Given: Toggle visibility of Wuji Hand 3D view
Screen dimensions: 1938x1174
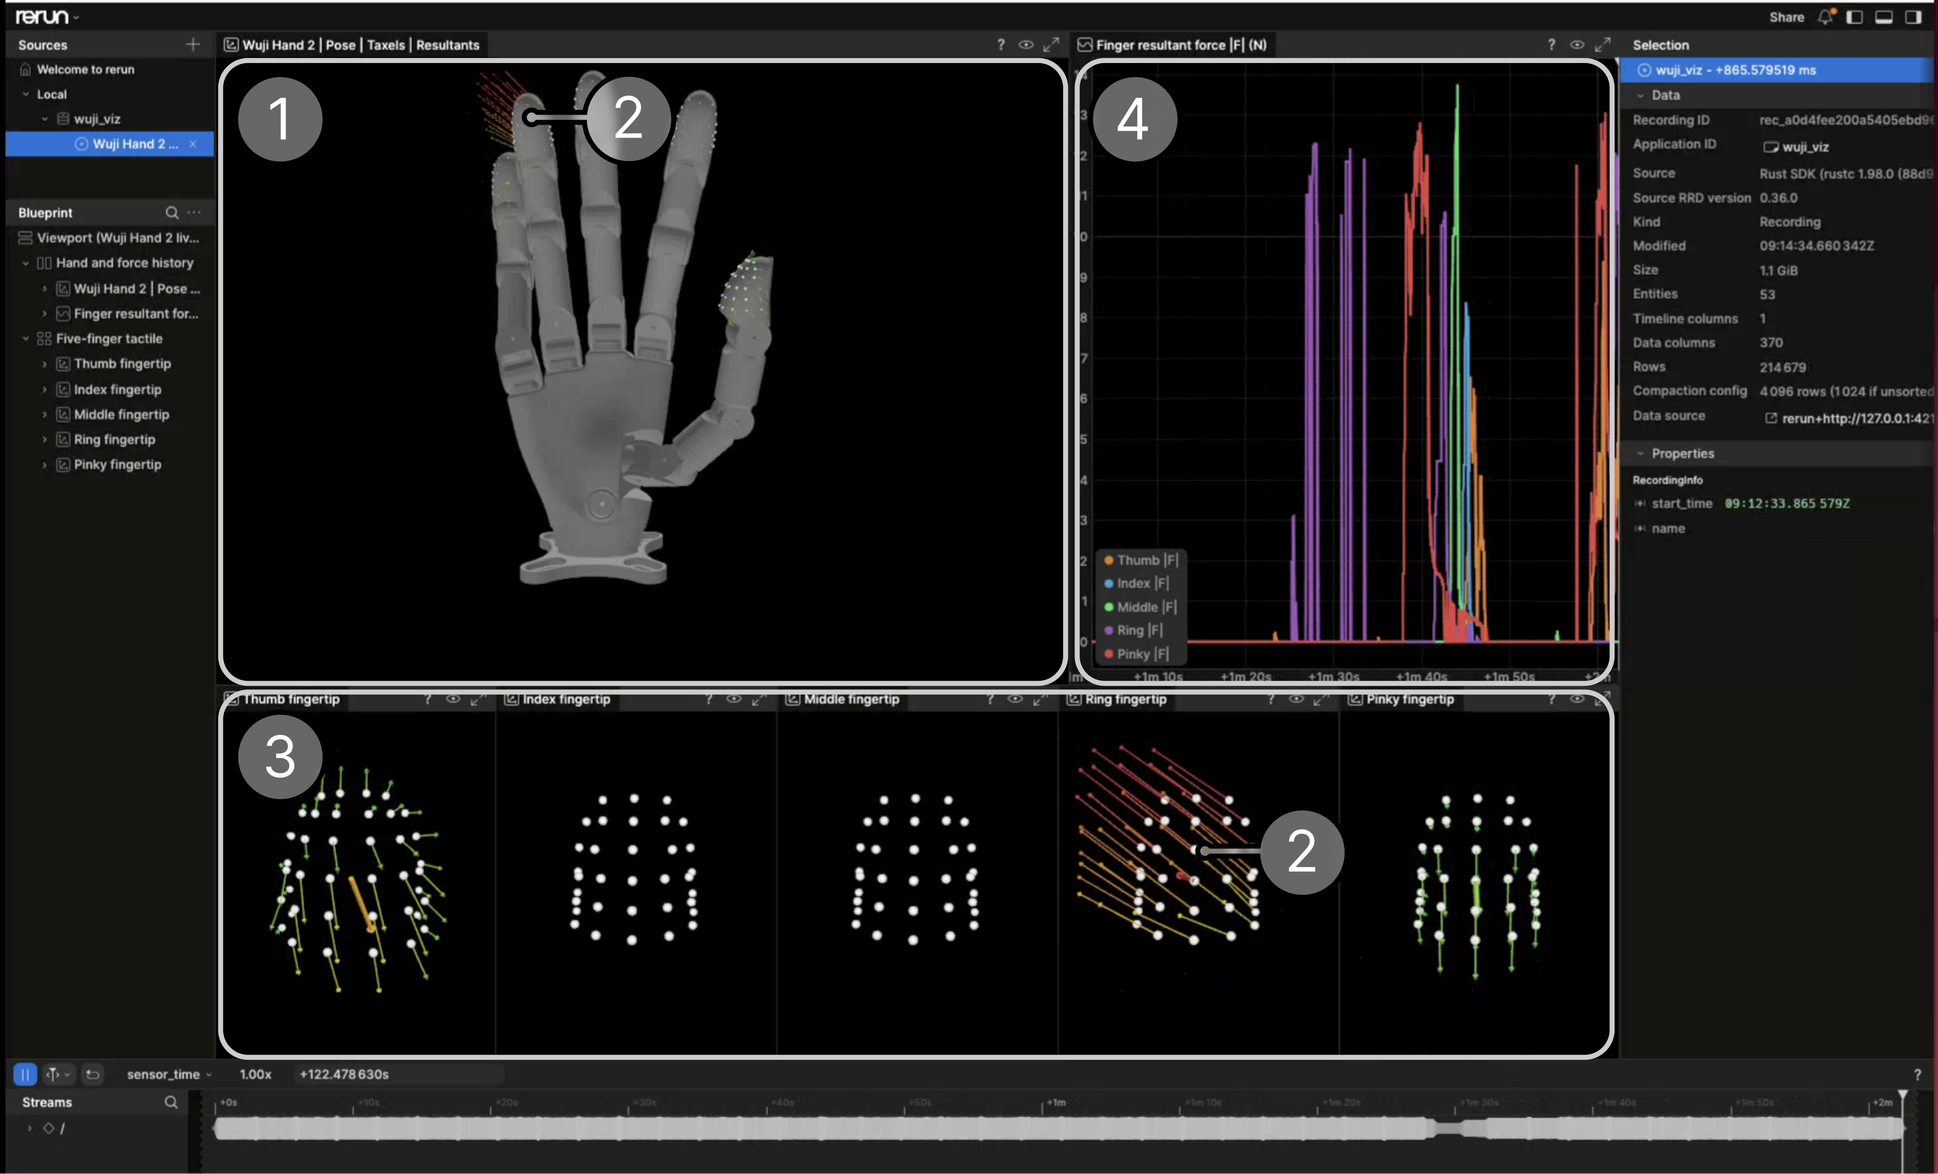Looking at the screenshot, I should tap(1026, 45).
